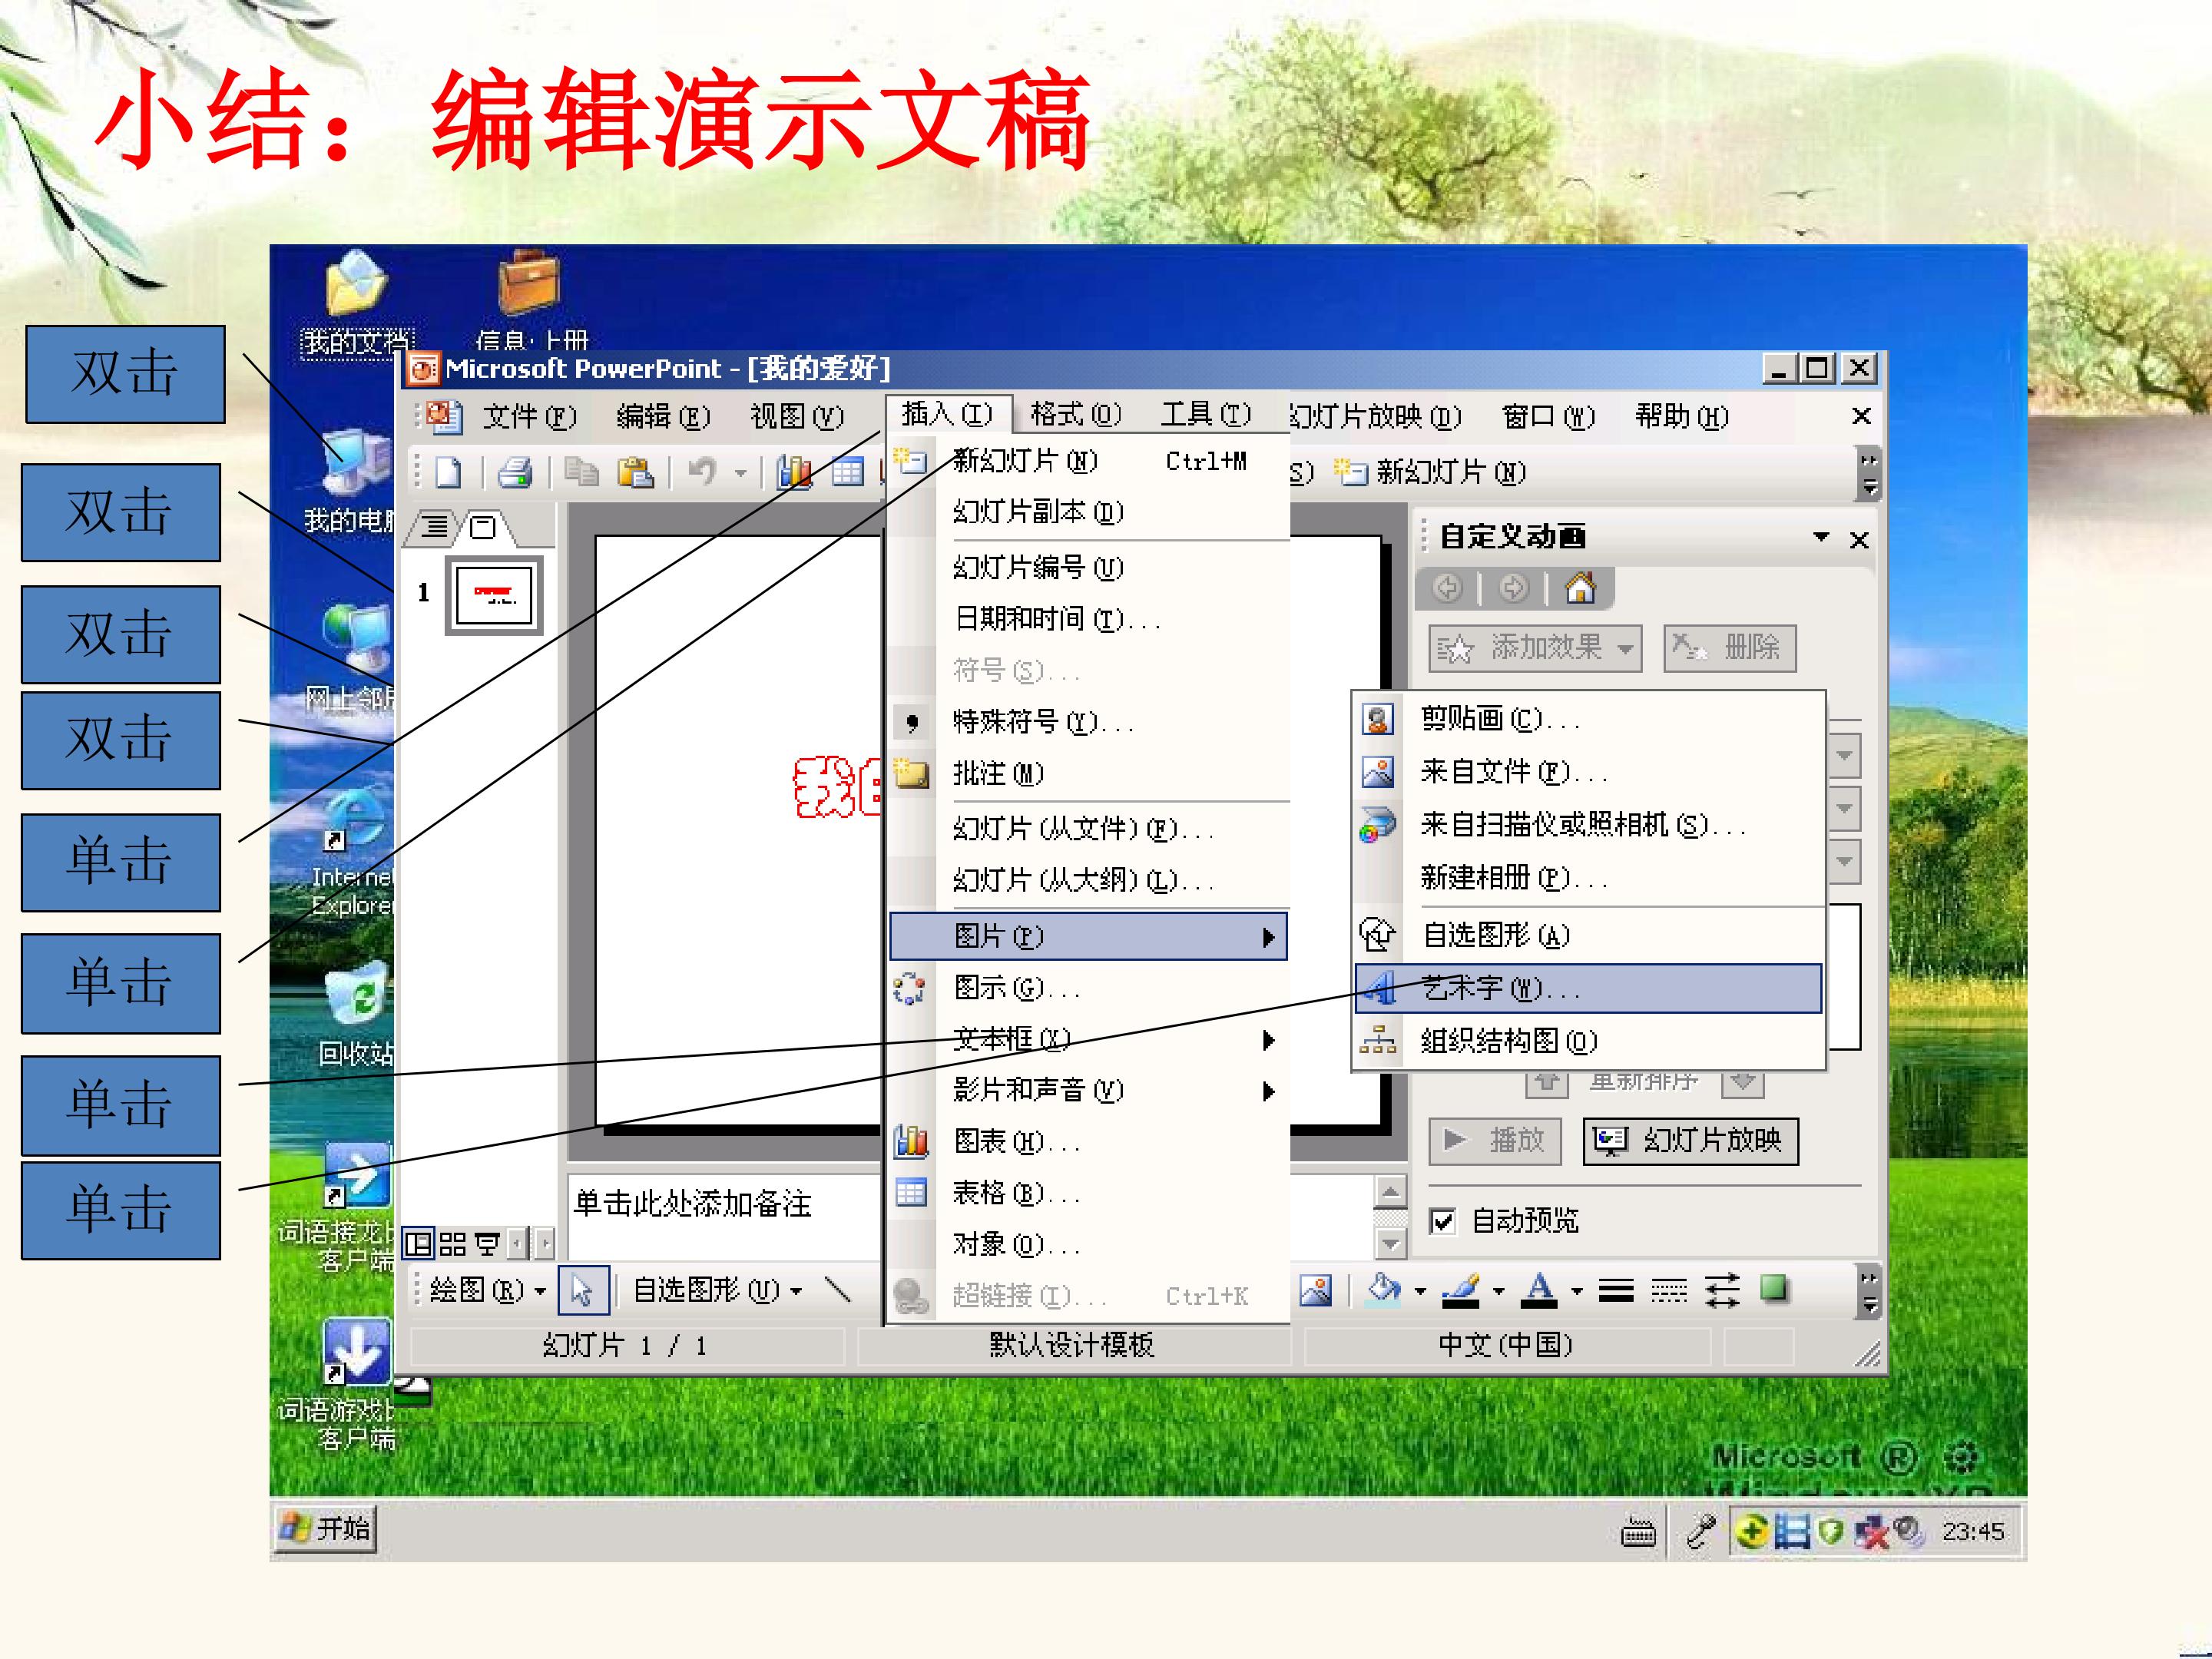Switch to slide sorter view button
The height and width of the screenshot is (1659, 2212).
click(453, 1244)
